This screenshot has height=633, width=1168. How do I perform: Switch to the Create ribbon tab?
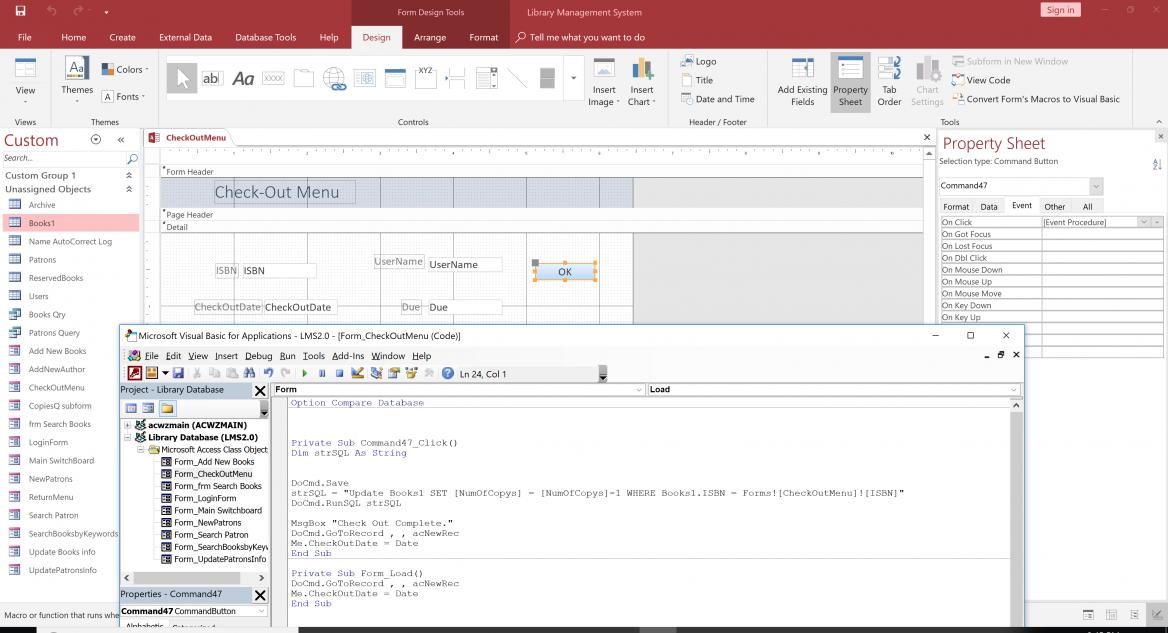click(x=122, y=37)
